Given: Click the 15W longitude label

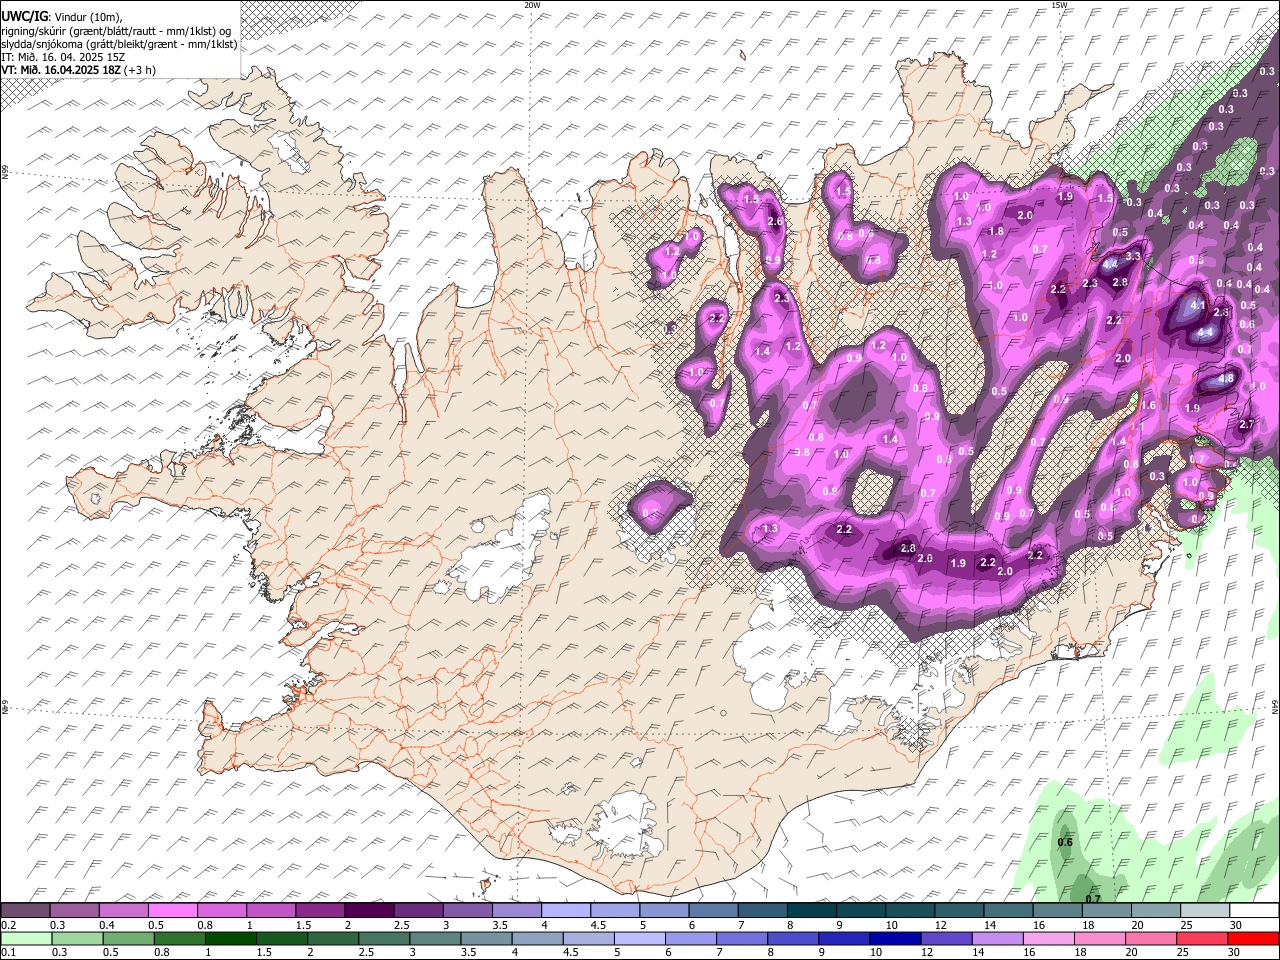Looking at the screenshot, I should (1059, 5).
